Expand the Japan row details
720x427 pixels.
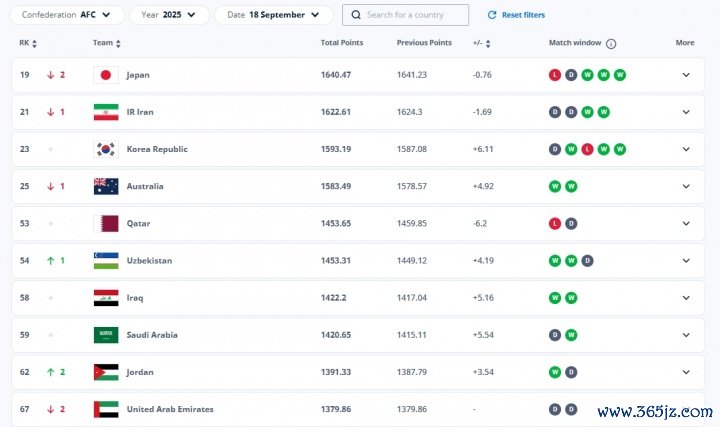686,75
